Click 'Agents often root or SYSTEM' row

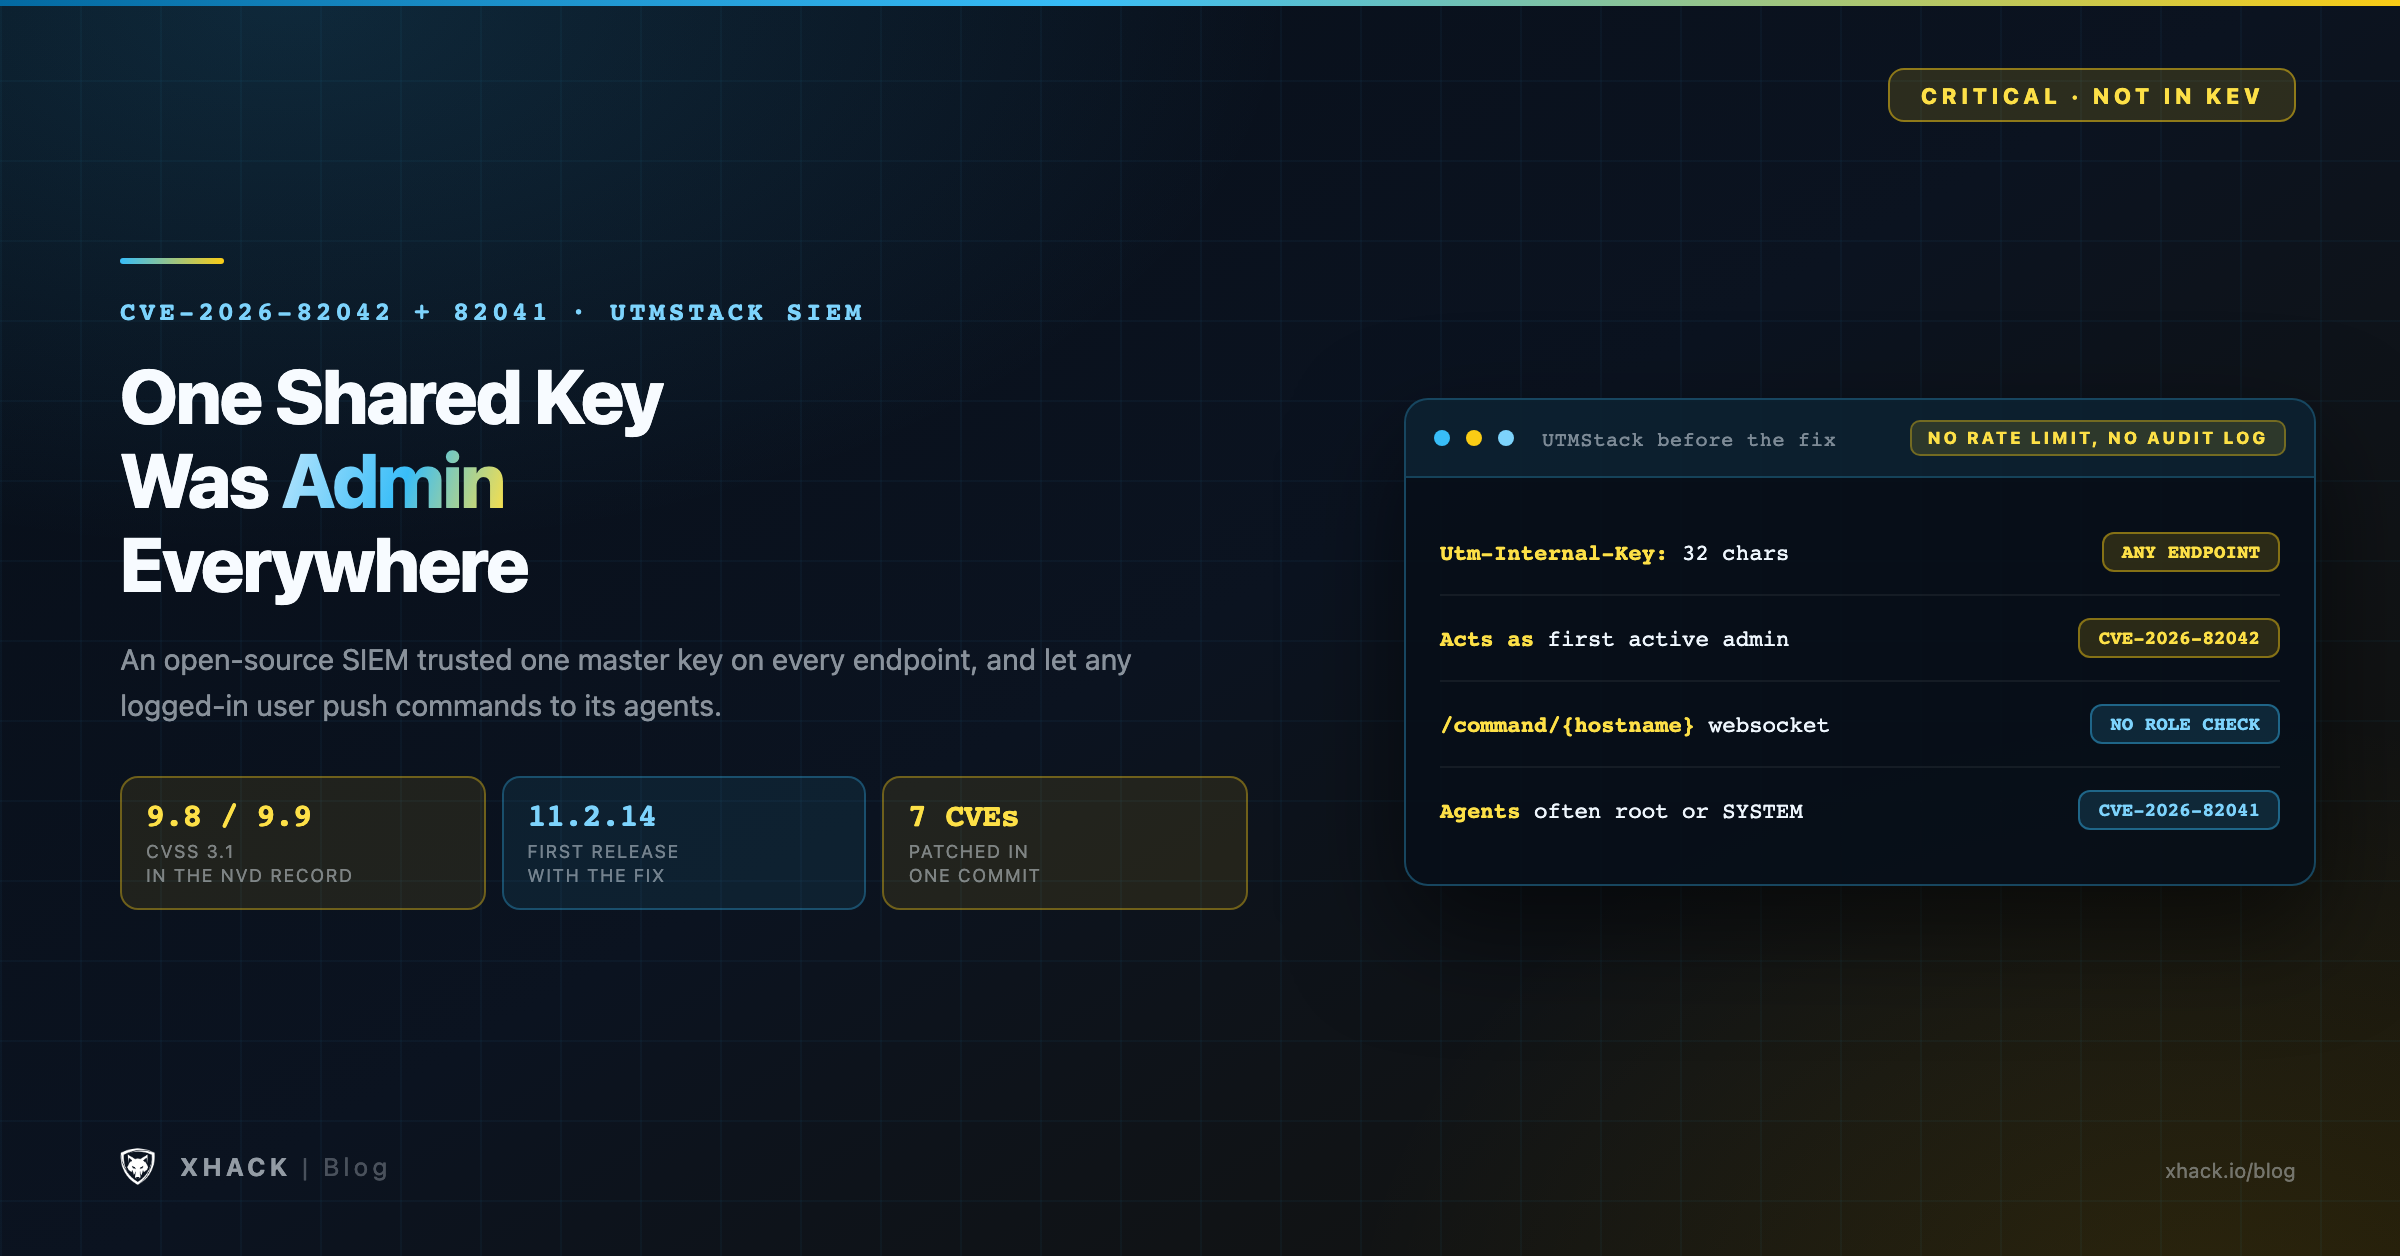(1859, 811)
